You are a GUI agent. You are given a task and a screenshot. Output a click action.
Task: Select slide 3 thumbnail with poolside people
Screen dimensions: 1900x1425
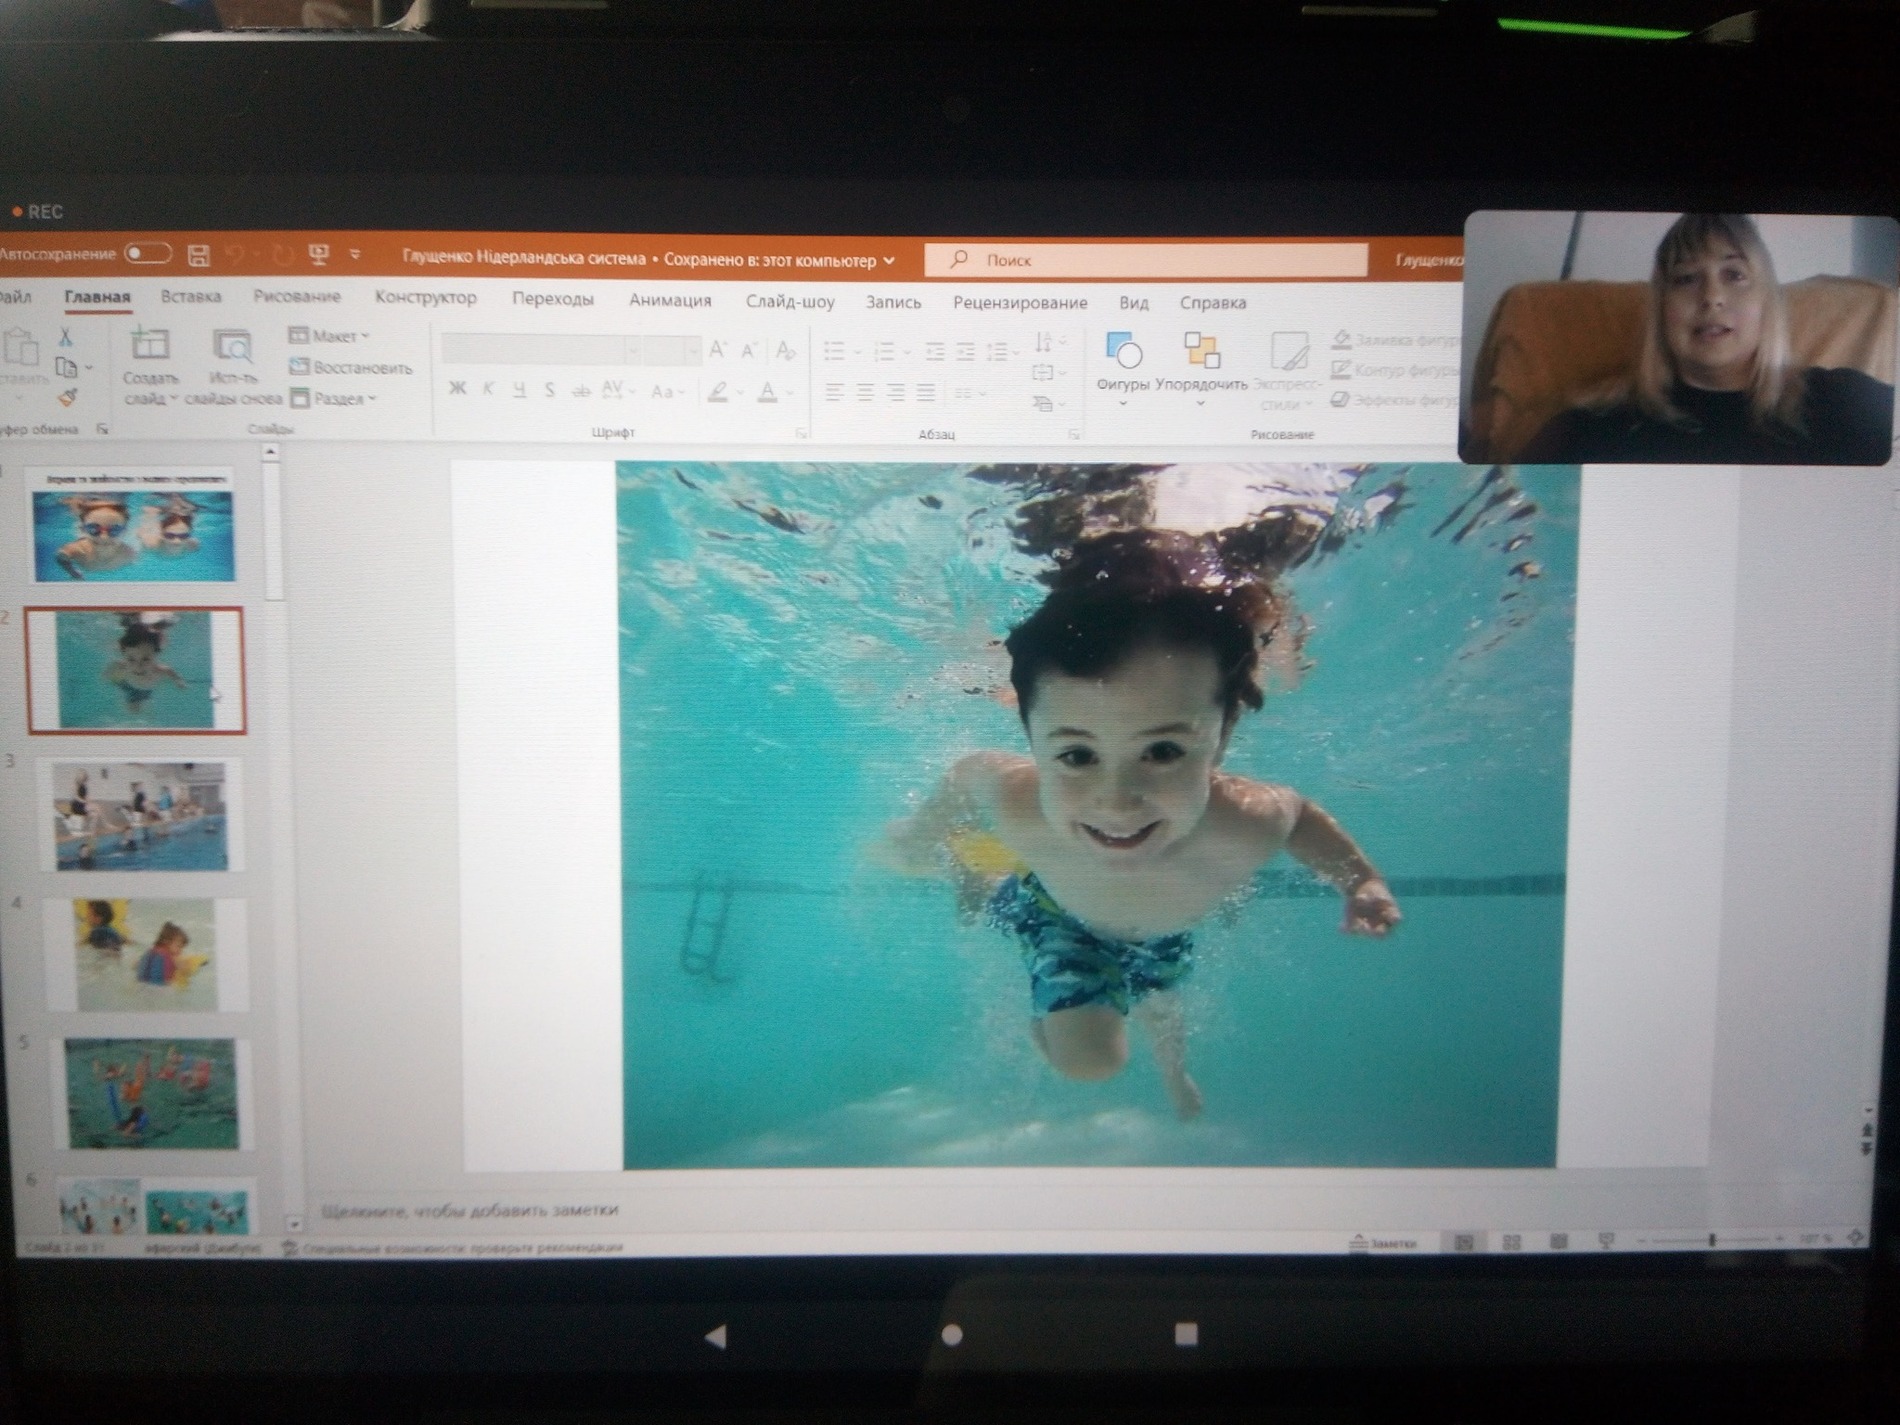coord(141,815)
